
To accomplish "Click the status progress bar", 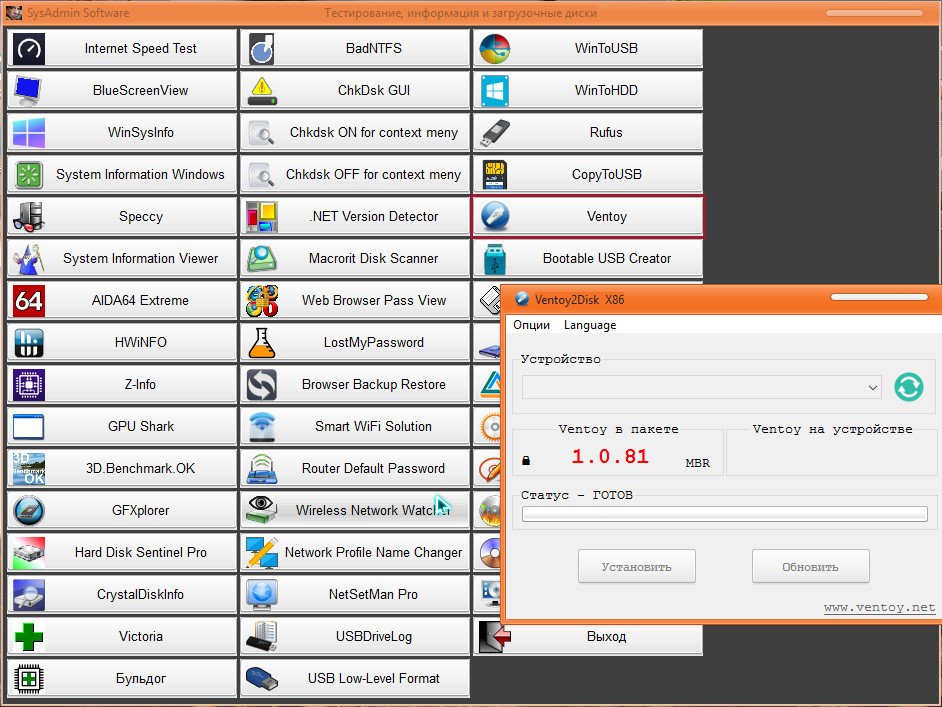I will [x=724, y=514].
